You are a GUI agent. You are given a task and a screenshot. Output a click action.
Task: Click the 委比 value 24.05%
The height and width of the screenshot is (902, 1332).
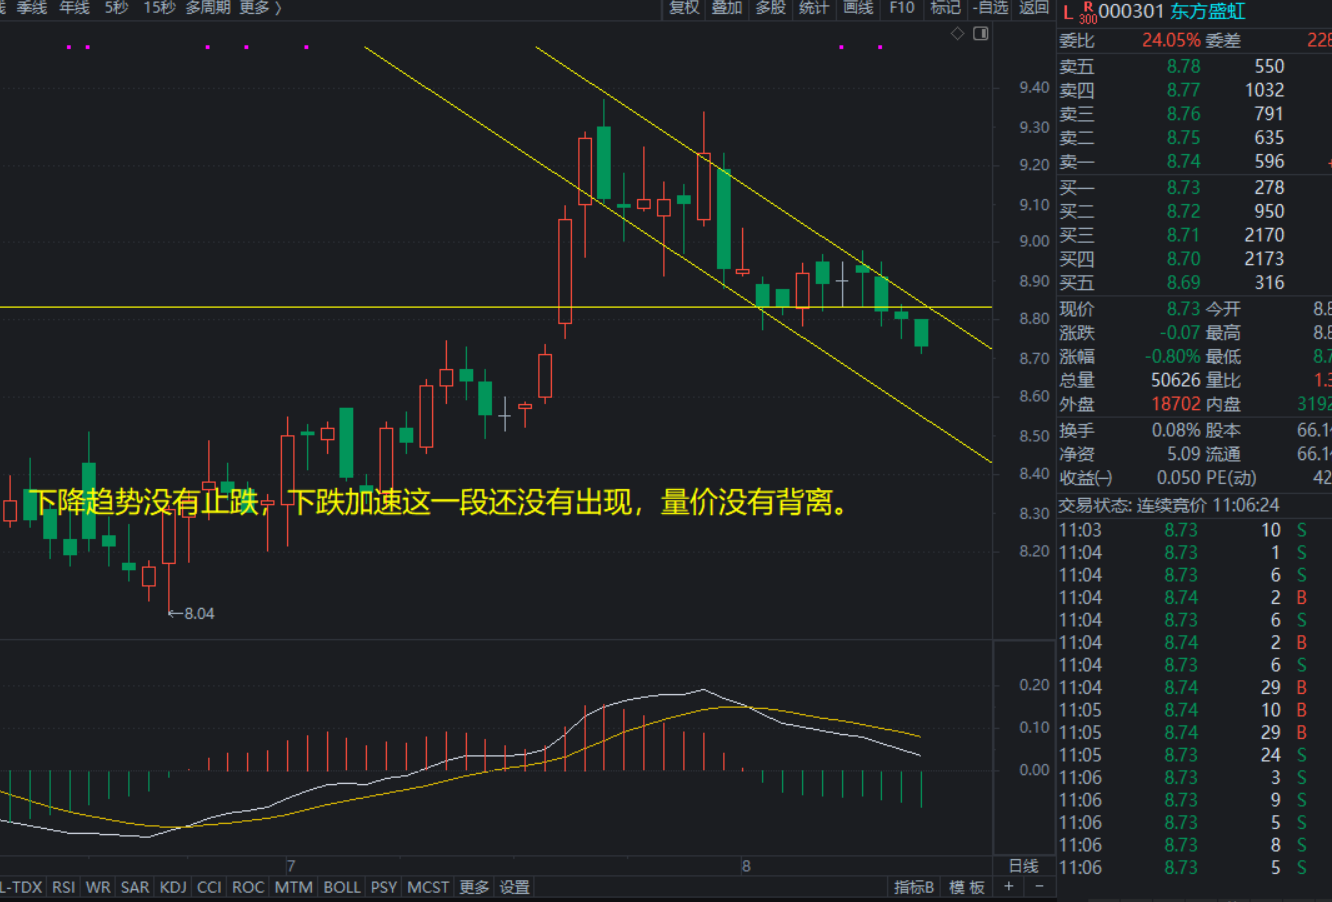click(1171, 41)
